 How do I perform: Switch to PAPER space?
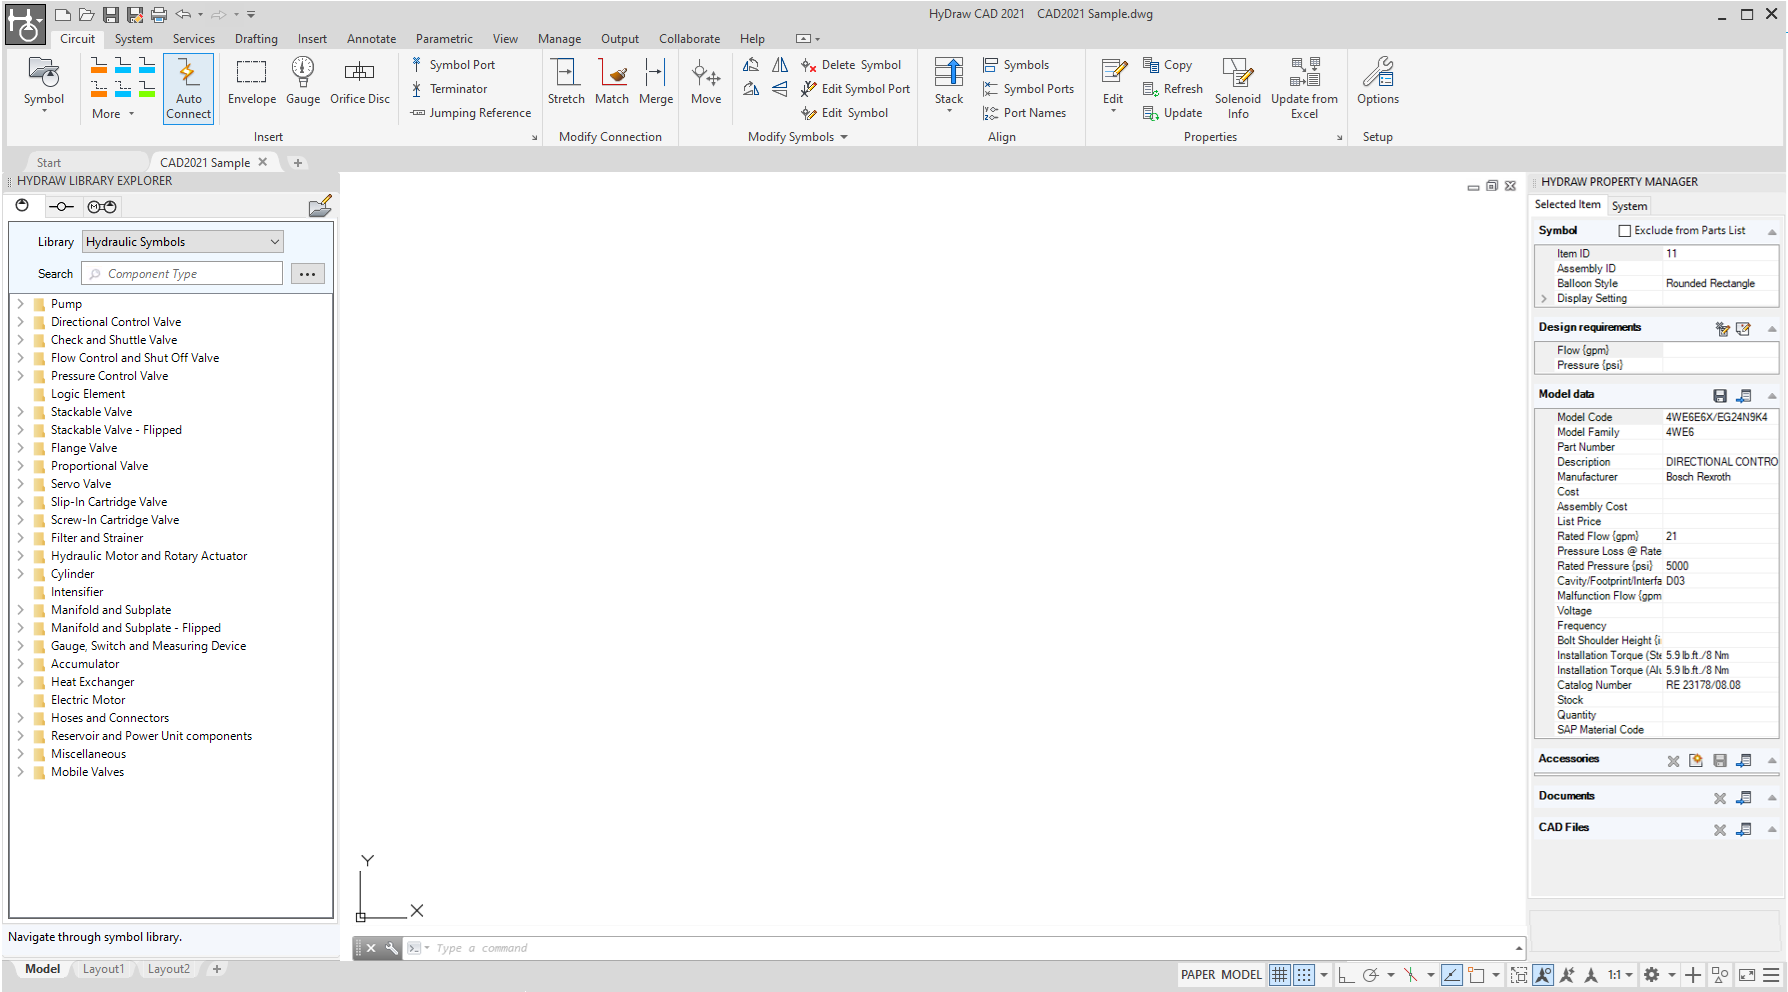[1198, 975]
